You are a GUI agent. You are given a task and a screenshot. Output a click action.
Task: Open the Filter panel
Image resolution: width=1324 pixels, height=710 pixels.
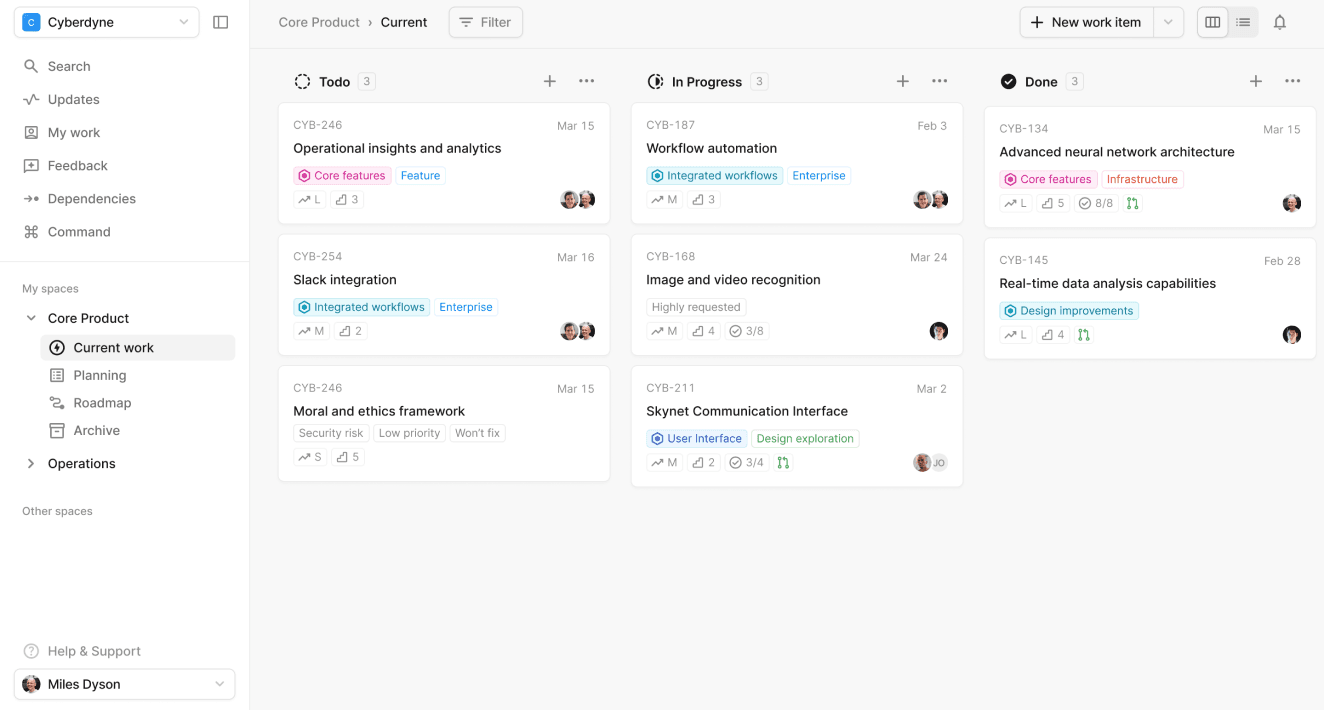pyautogui.click(x=485, y=21)
